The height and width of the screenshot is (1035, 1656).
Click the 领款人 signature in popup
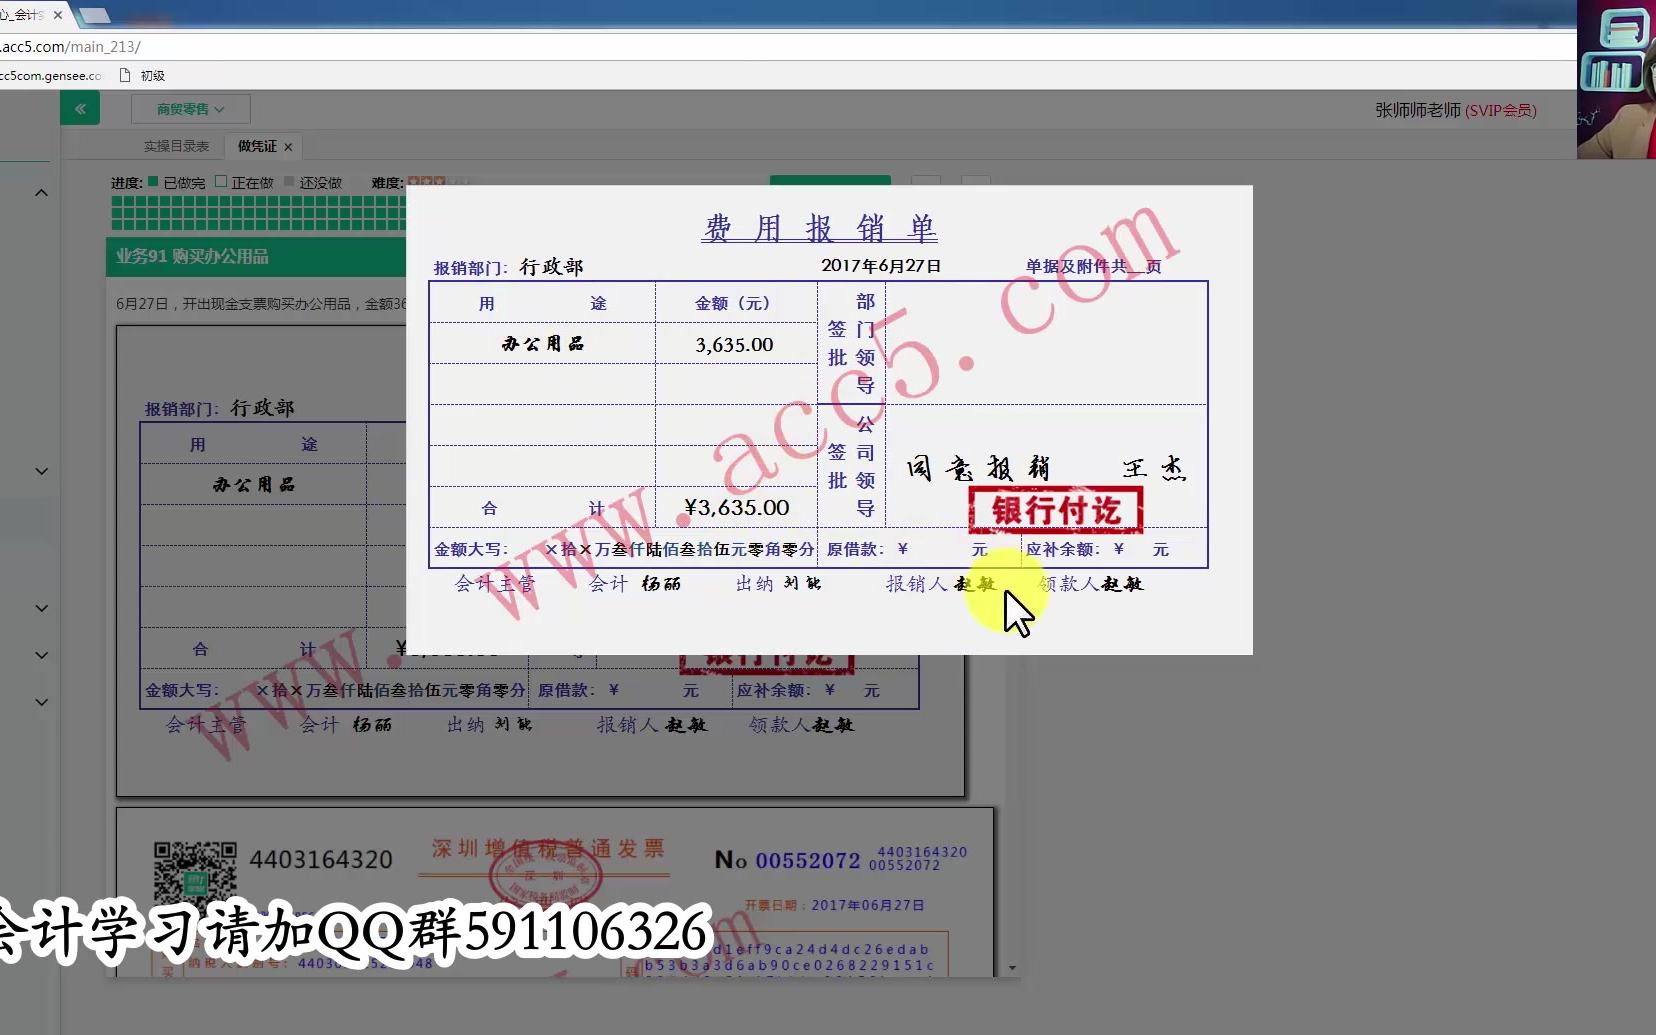click(x=1090, y=584)
